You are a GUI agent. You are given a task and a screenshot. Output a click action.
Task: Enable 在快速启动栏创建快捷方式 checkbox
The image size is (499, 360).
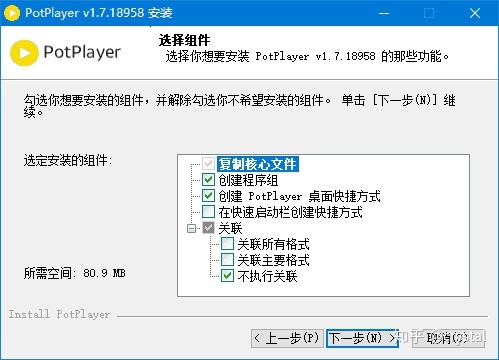click(208, 211)
